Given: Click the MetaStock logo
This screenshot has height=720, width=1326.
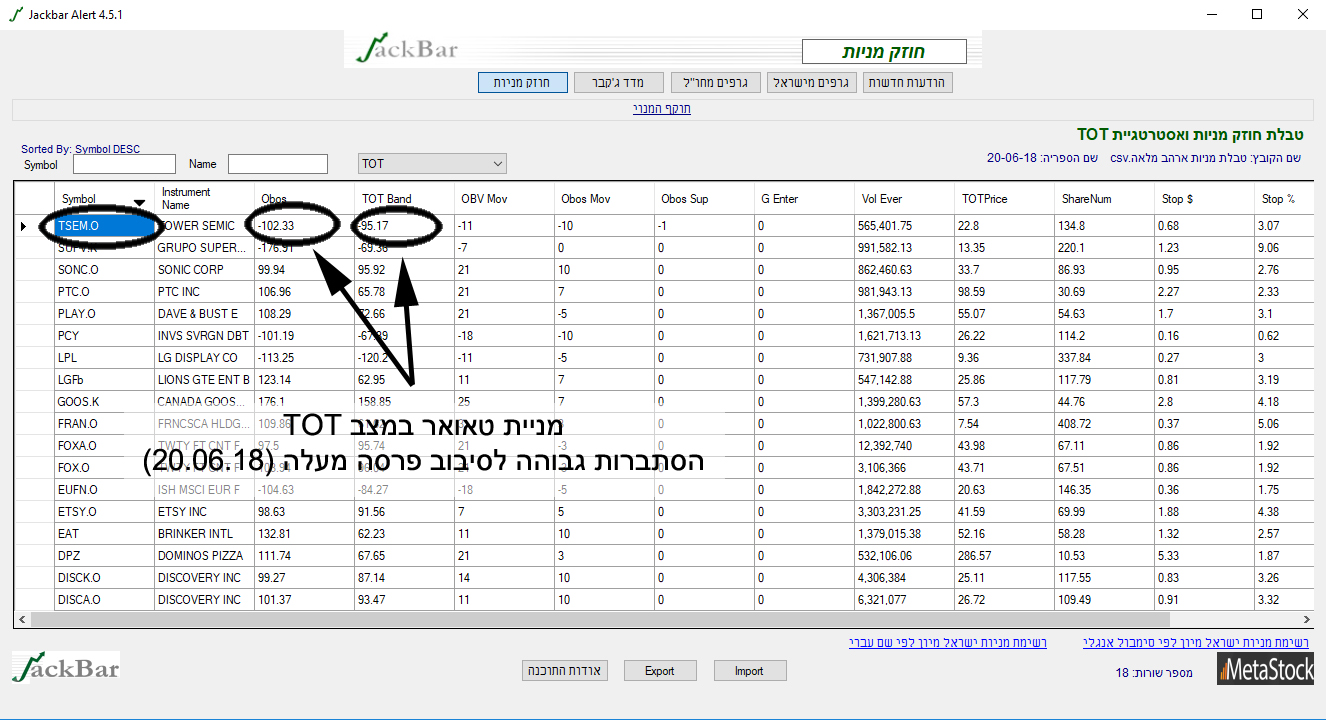Looking at the screenshot, I should click(1265, 669).
